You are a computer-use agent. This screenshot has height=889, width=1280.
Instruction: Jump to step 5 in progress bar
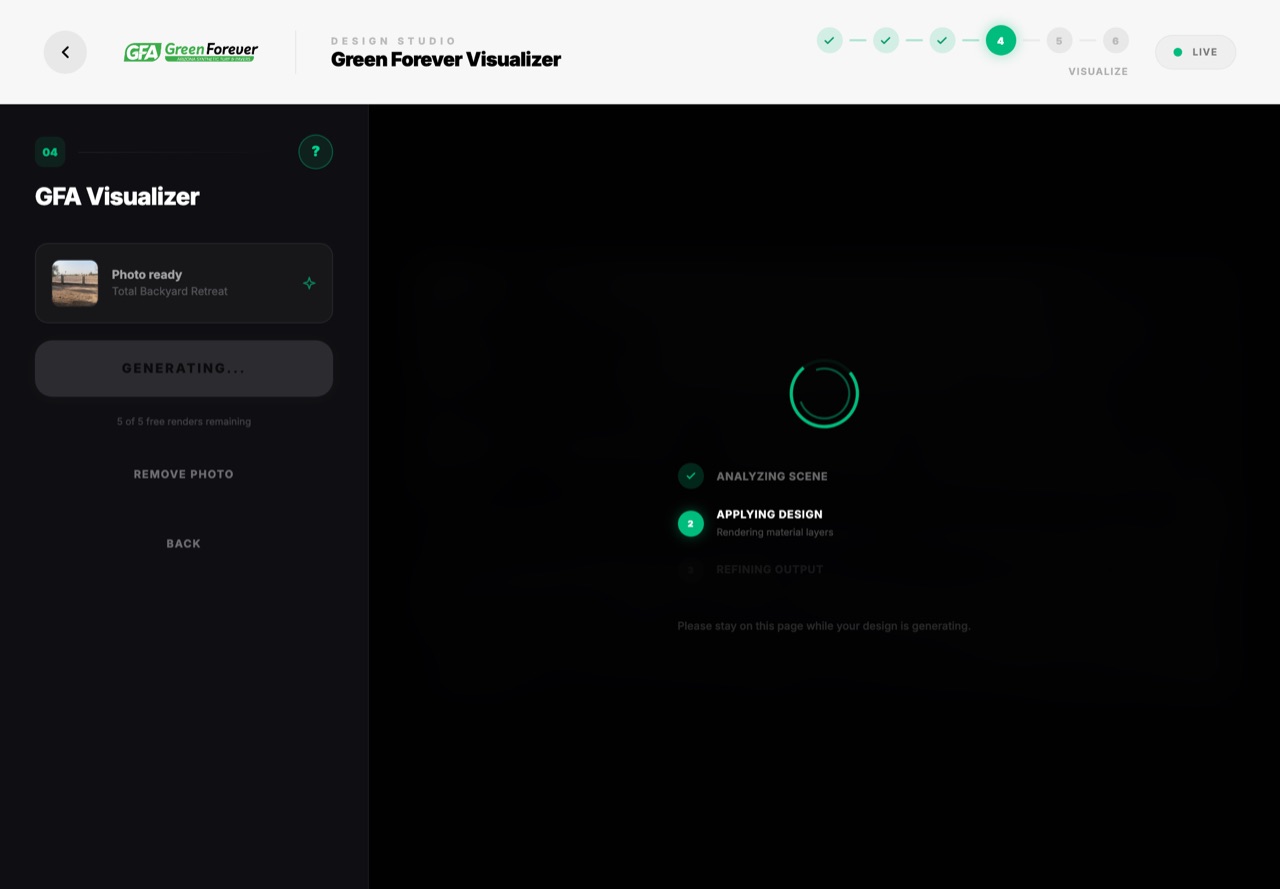(x=1059, y=40)
